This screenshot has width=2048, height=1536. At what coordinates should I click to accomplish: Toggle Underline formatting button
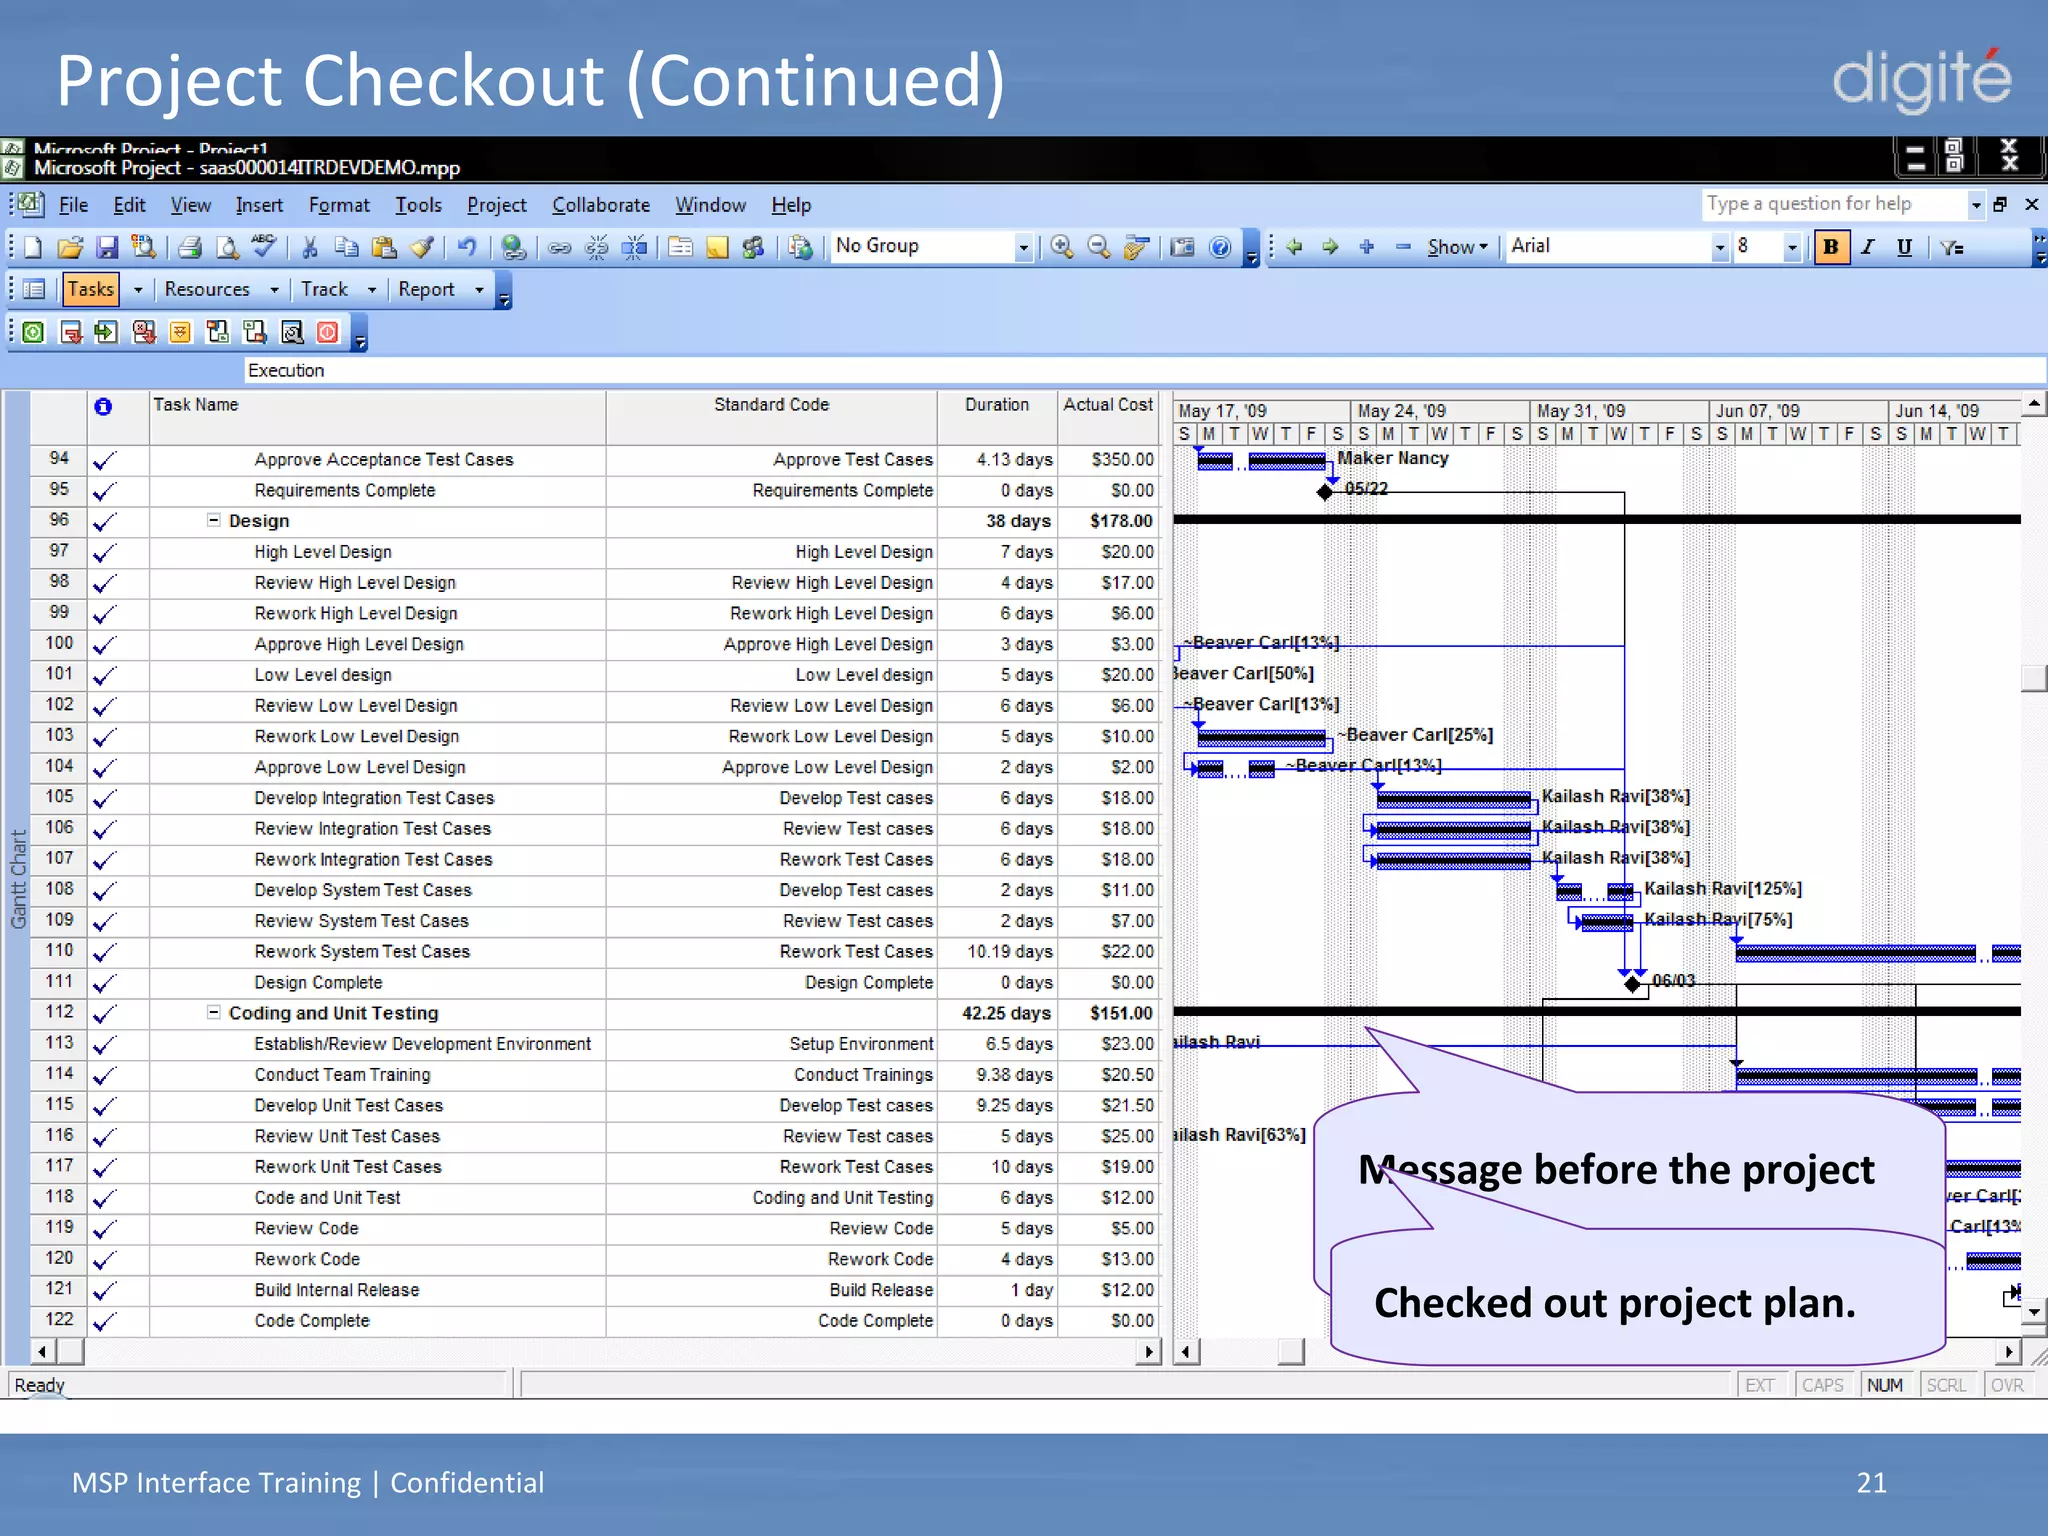click(x=1905, y=247)
